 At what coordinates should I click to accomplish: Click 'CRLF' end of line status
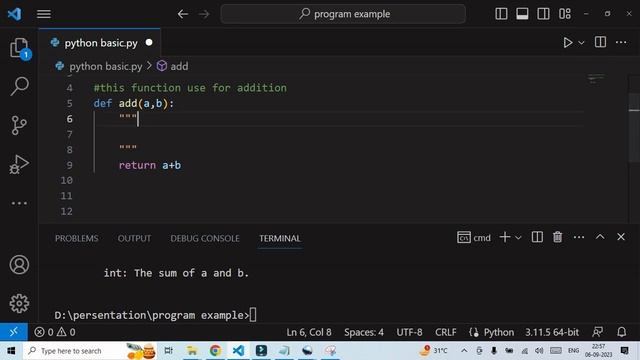(x=446, y=332)
